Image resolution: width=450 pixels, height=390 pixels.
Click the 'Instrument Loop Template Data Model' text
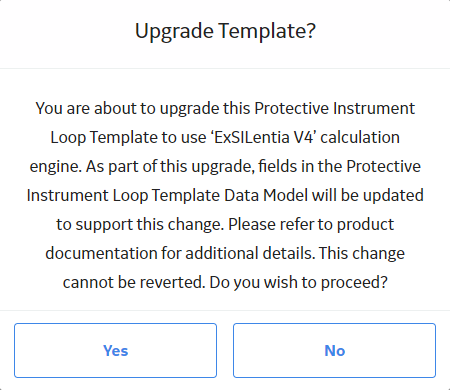(x=167, y=195)
